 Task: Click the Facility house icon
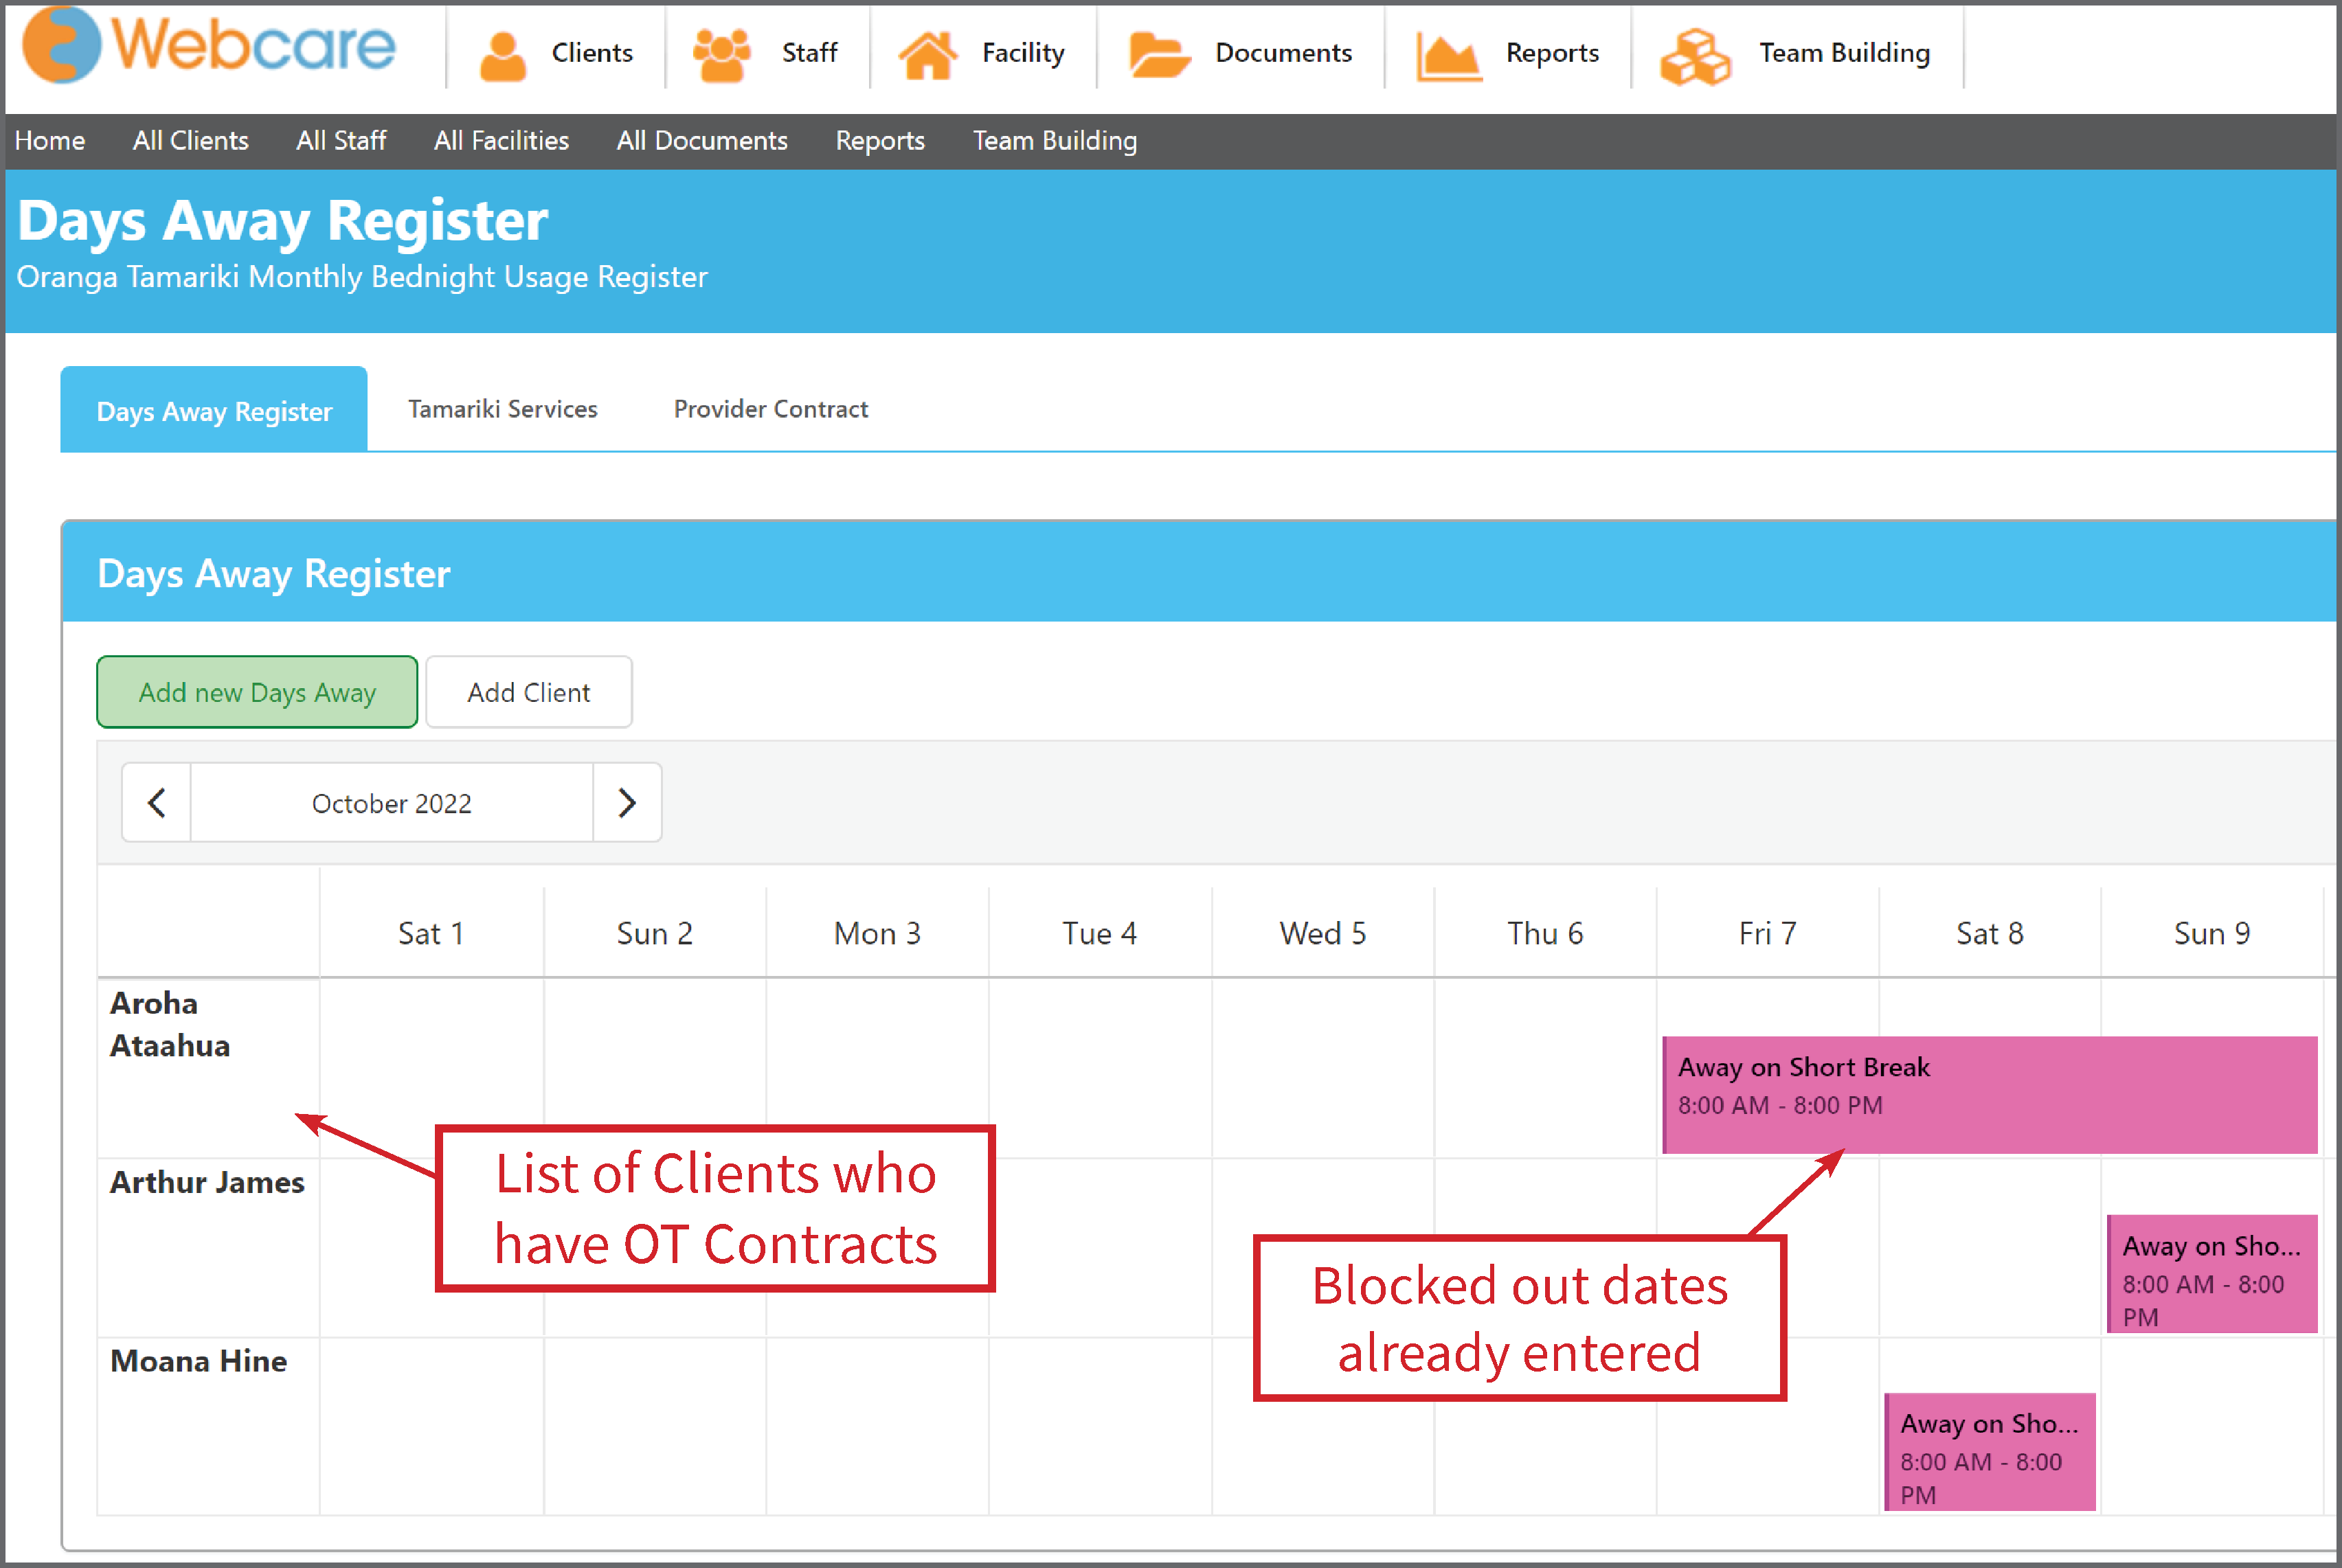pos(928,55)
